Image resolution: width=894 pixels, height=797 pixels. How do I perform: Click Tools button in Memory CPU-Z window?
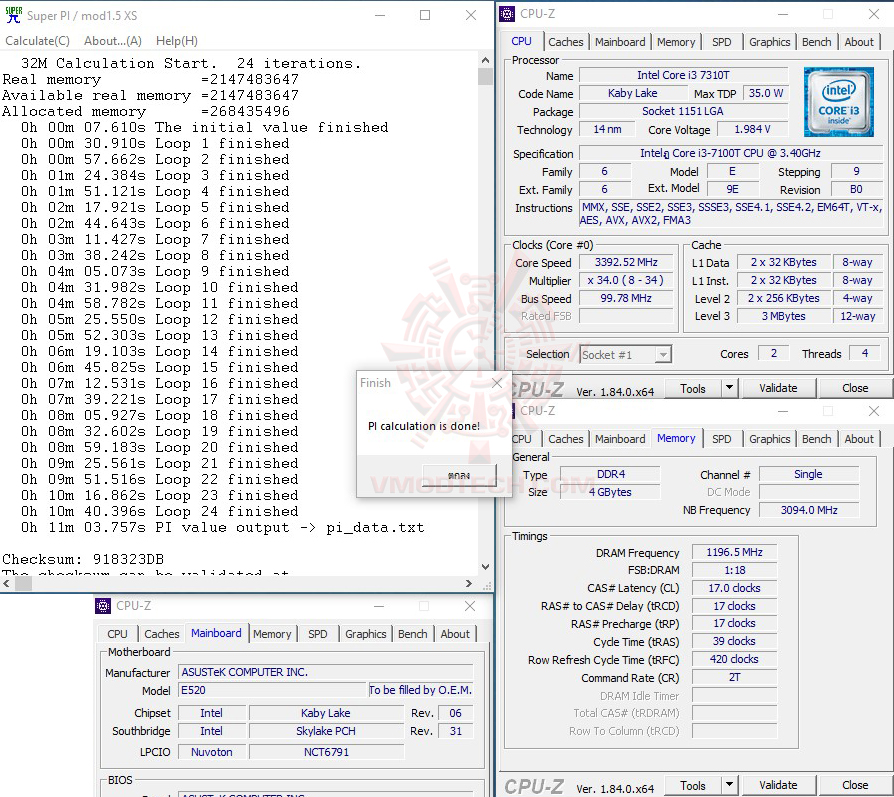point(693,786)
